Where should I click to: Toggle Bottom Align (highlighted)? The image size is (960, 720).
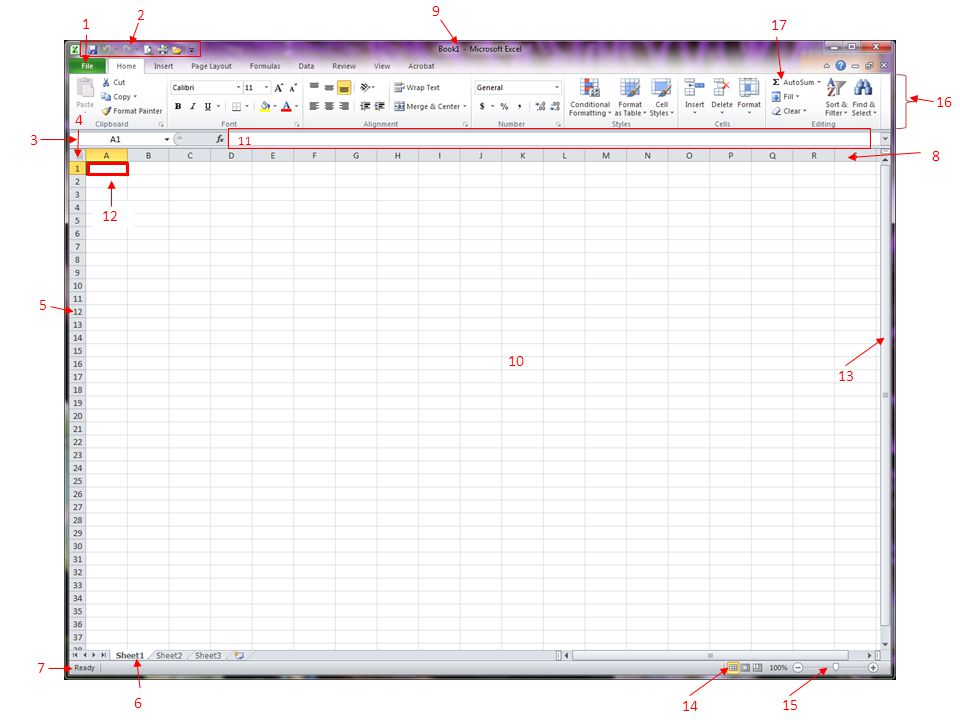(x=344, y=88)
